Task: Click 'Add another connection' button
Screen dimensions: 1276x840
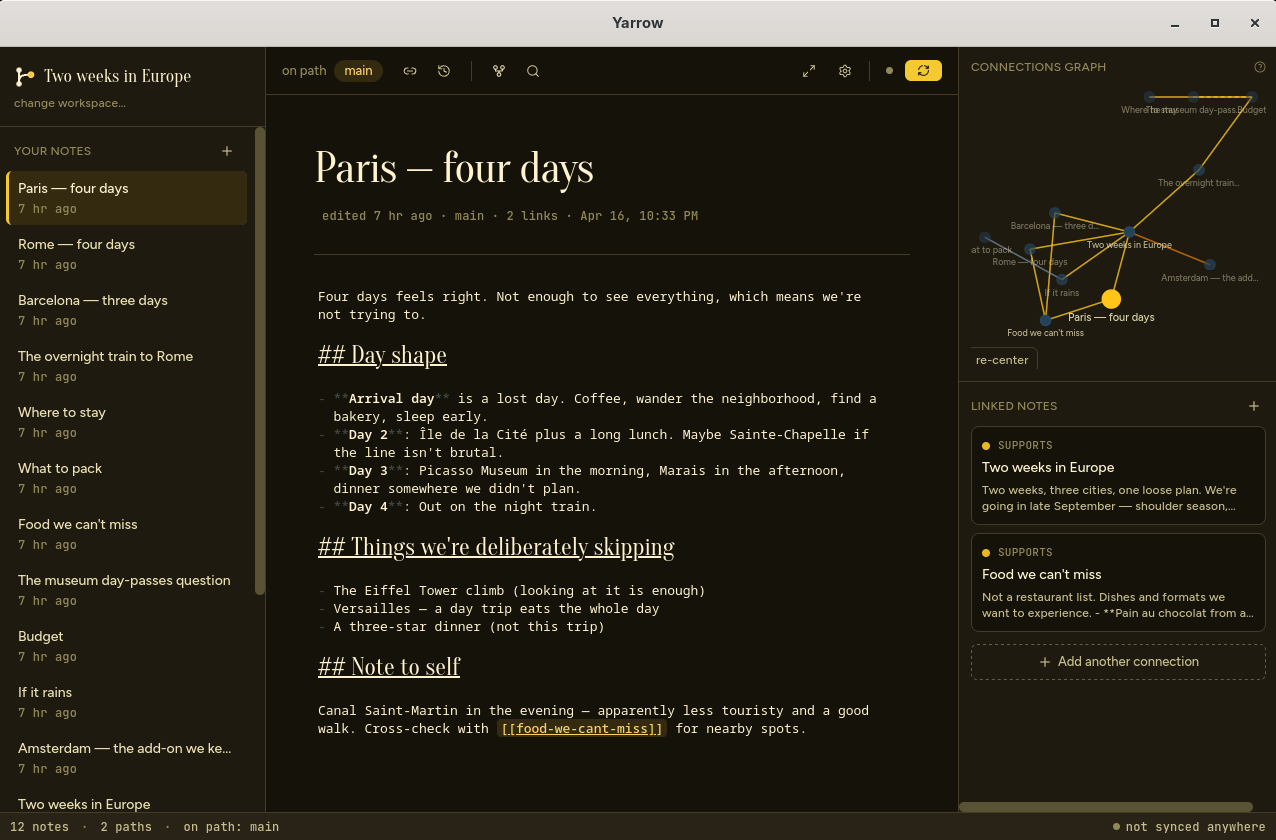Action: pos(1118,662)
